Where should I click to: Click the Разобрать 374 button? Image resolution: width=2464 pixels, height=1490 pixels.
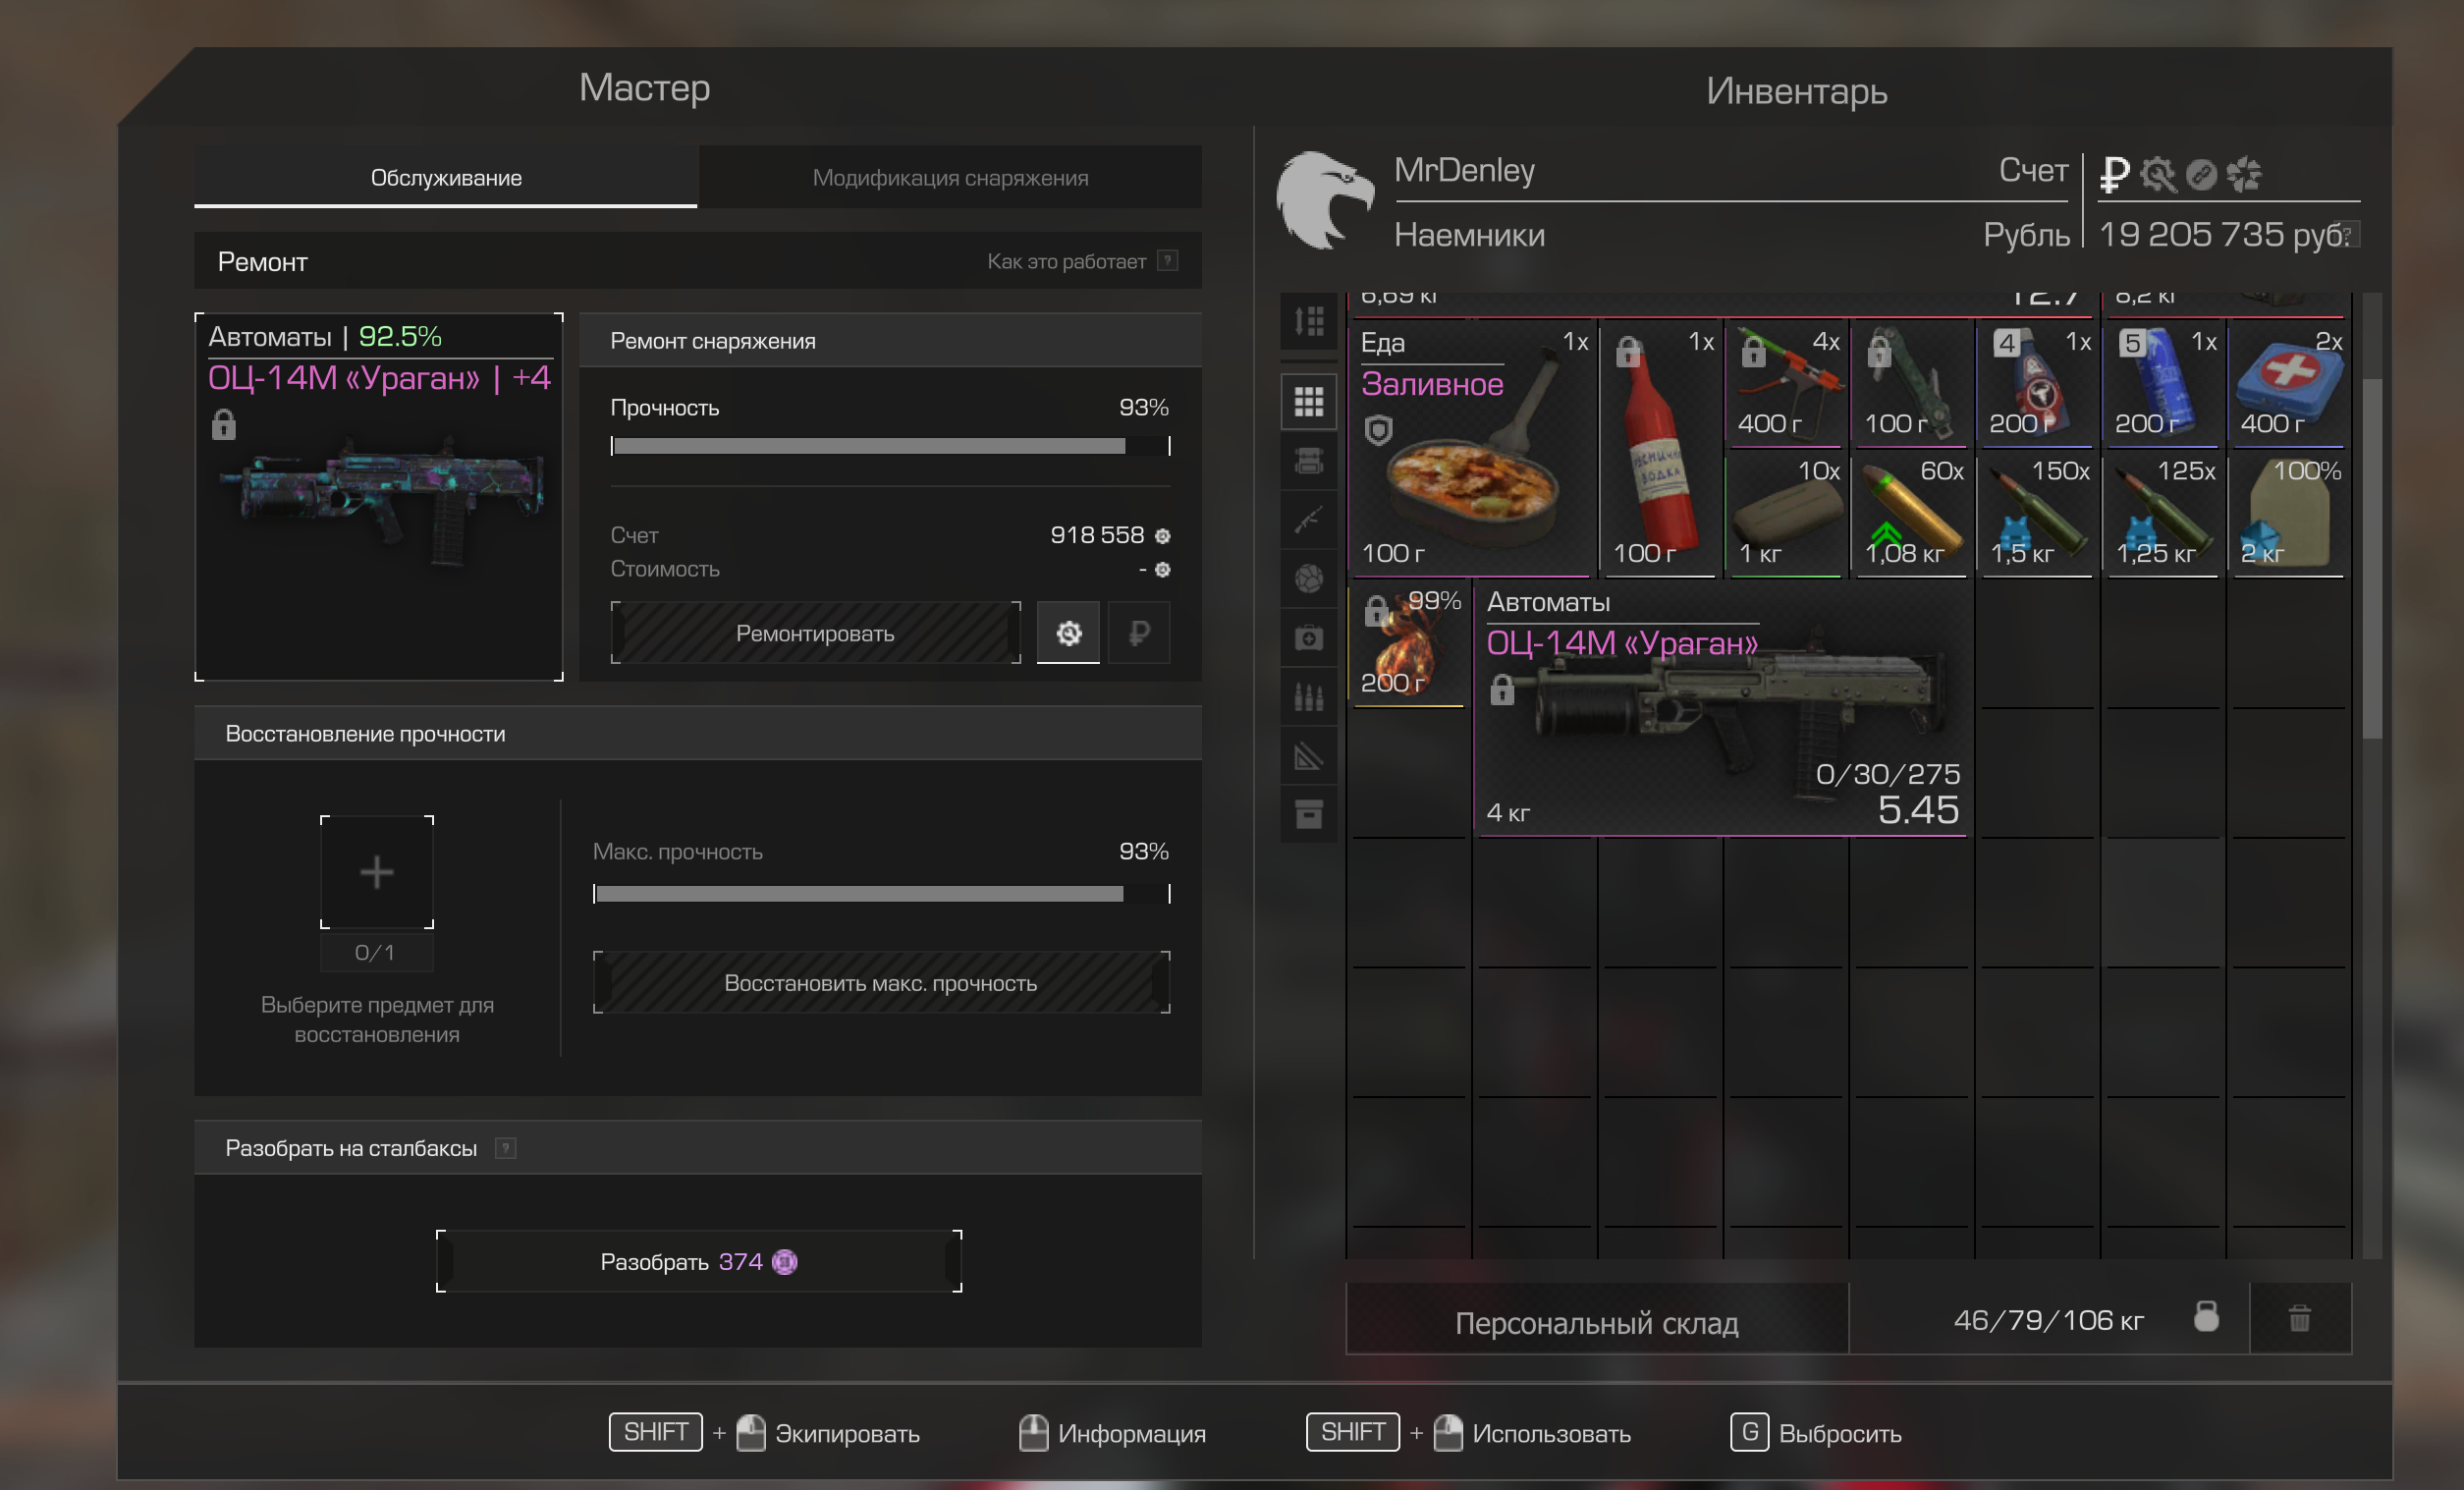coord(699,1261)
